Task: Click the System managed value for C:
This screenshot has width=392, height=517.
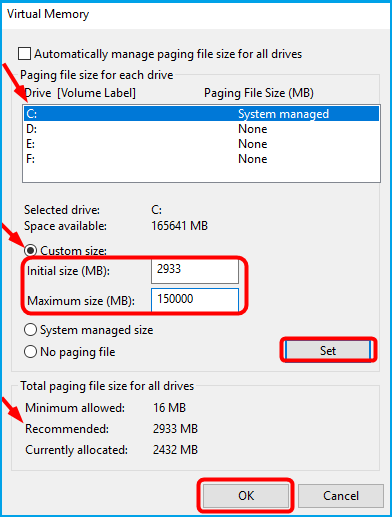Action: 283,114
